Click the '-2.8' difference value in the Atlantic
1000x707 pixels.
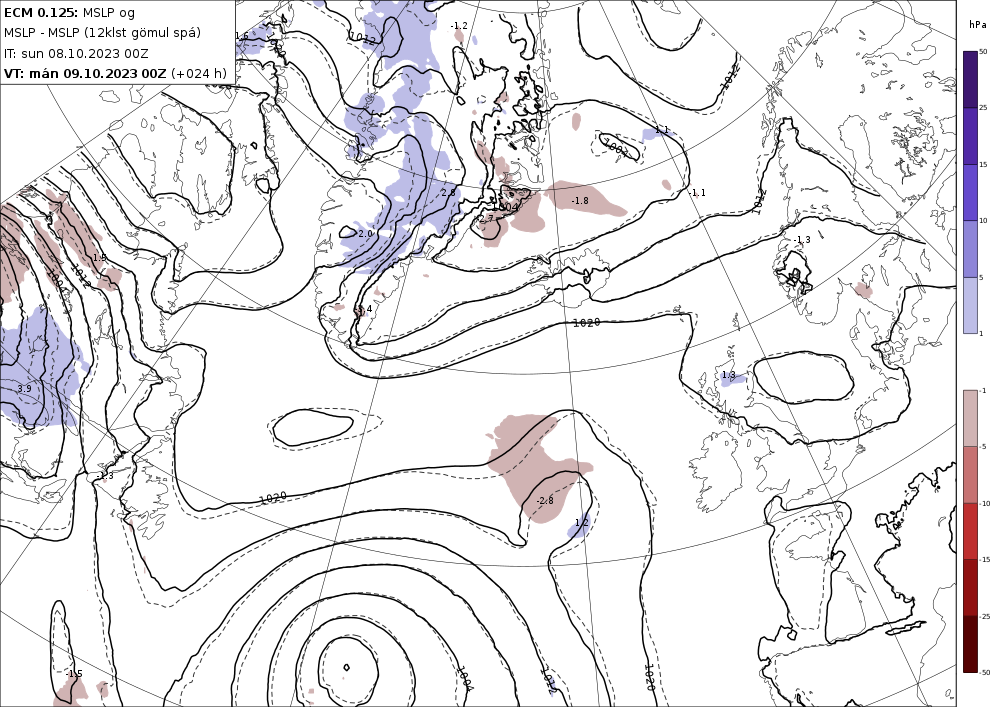click(545, 500)
